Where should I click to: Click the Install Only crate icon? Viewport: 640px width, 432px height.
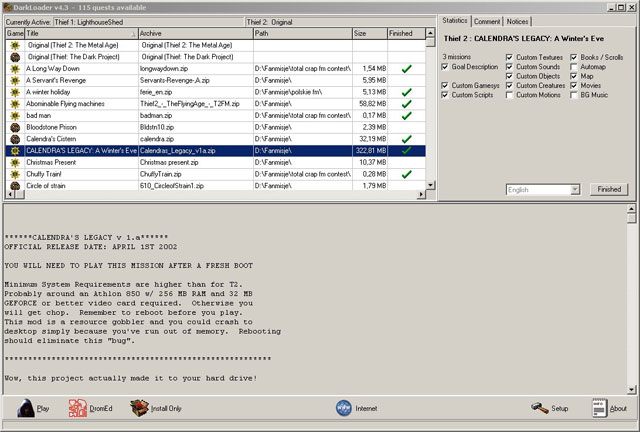(x=139, y=408)
